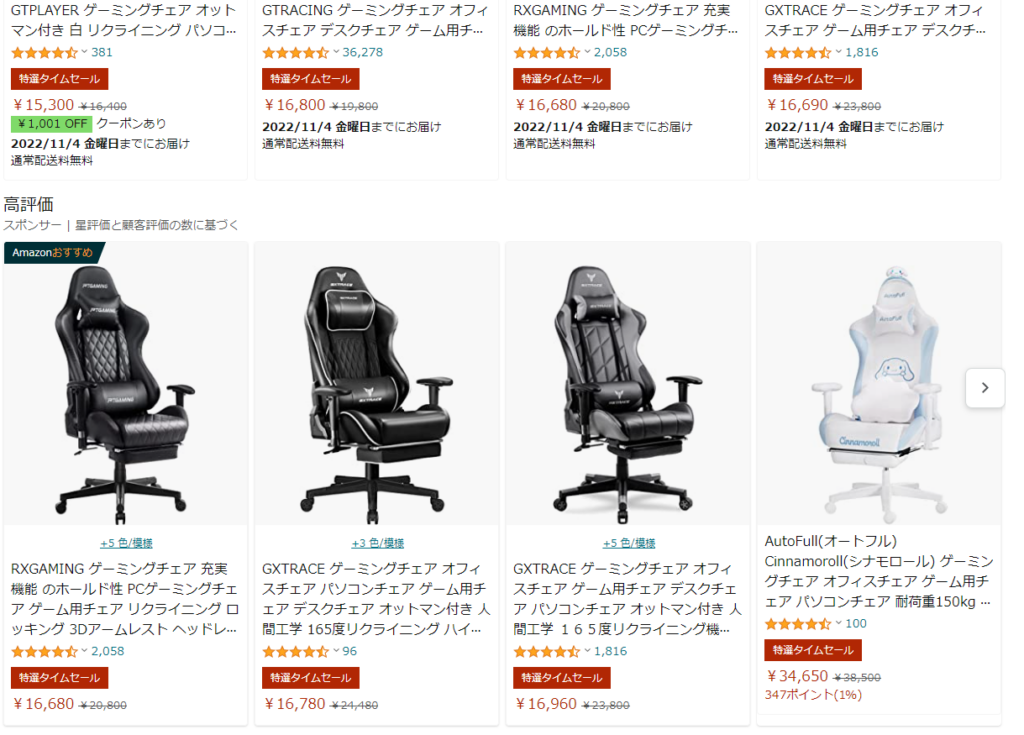Click the carousel next arrow button

coord(984,388)
